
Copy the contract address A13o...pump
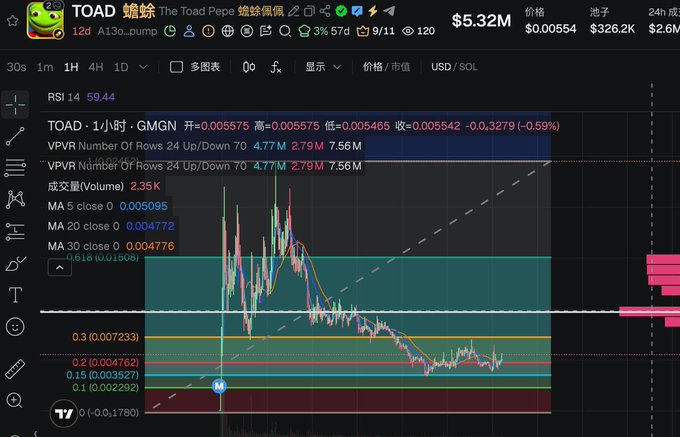click(127, 31)
